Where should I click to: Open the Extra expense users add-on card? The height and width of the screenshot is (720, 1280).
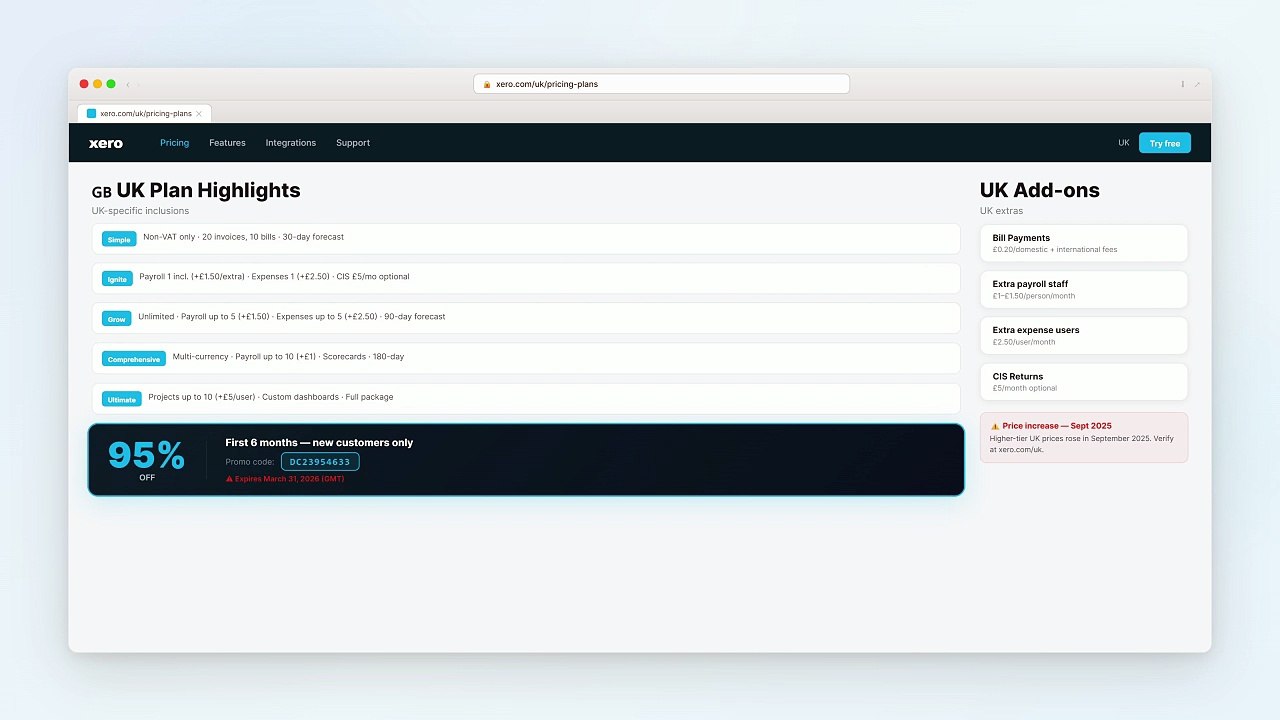1084,335
